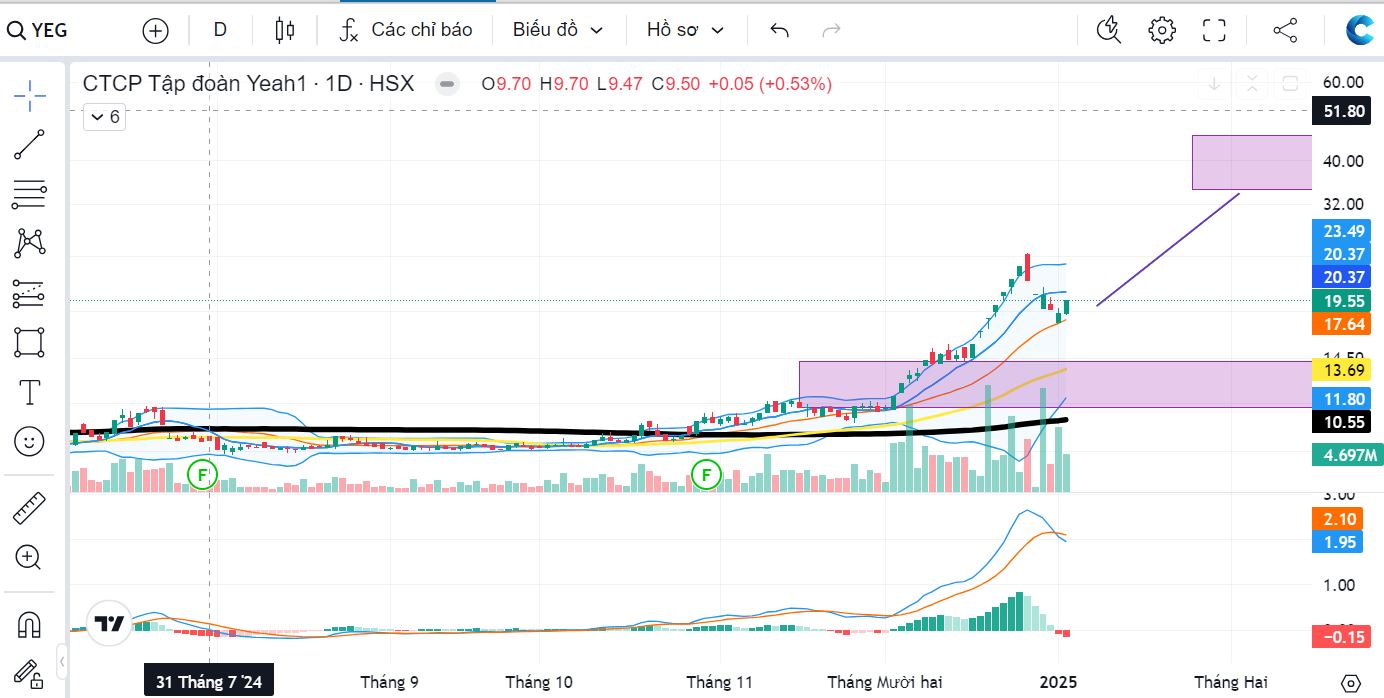This screenshot has height=698, width=1384.
Task: Open Các chỉ báo indicators menu
Action: (x=405, y=30)
